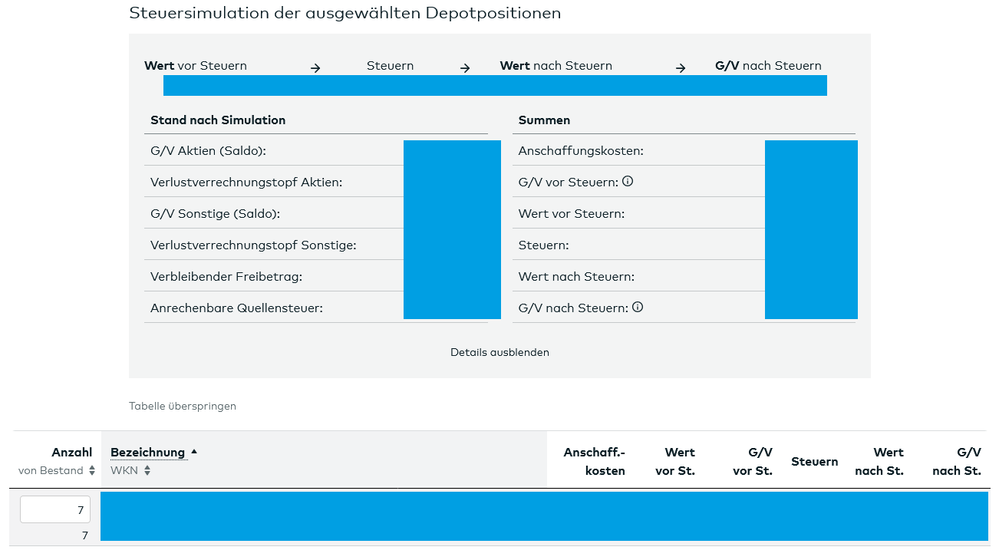Click sort arrows next to WKN
The image size is (999, 553).
click(x=147, y=471)
